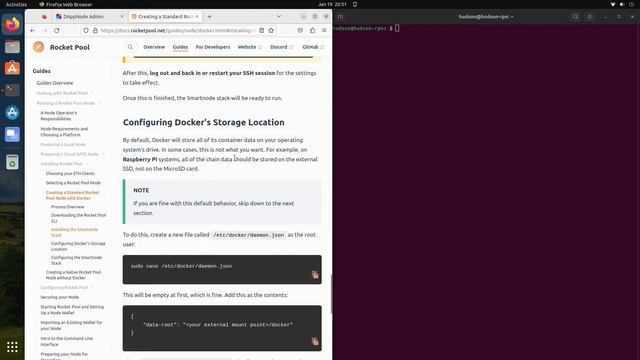Click the Rocket Pool logo
The width and height of the screenshot is (640, 360).
(x=38, y=47)
